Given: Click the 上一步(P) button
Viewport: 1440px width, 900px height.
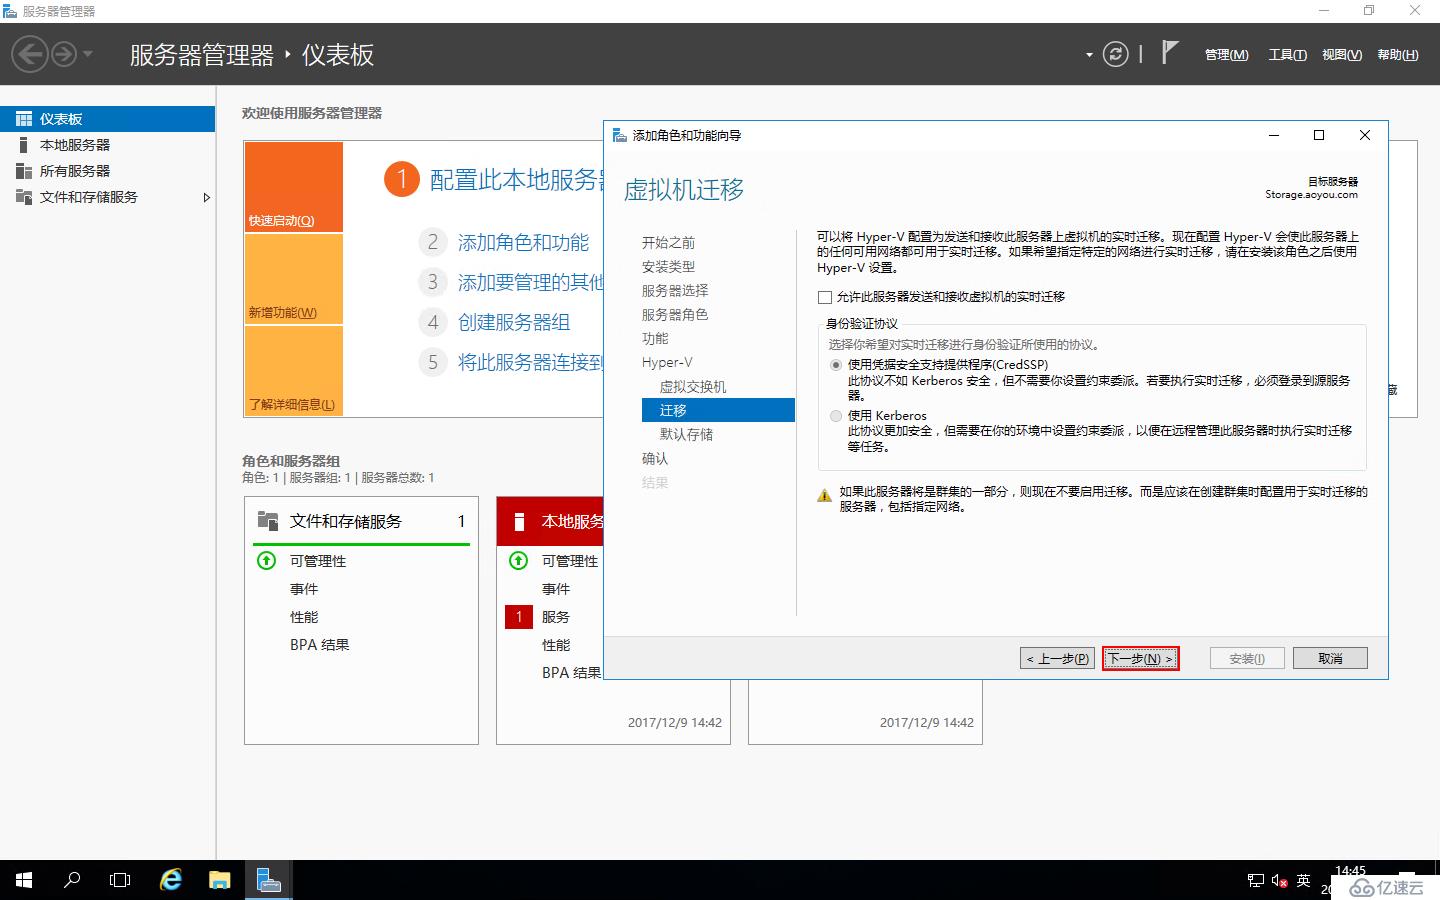Looking at the screenshot, I should click(x=1057, y=658).
